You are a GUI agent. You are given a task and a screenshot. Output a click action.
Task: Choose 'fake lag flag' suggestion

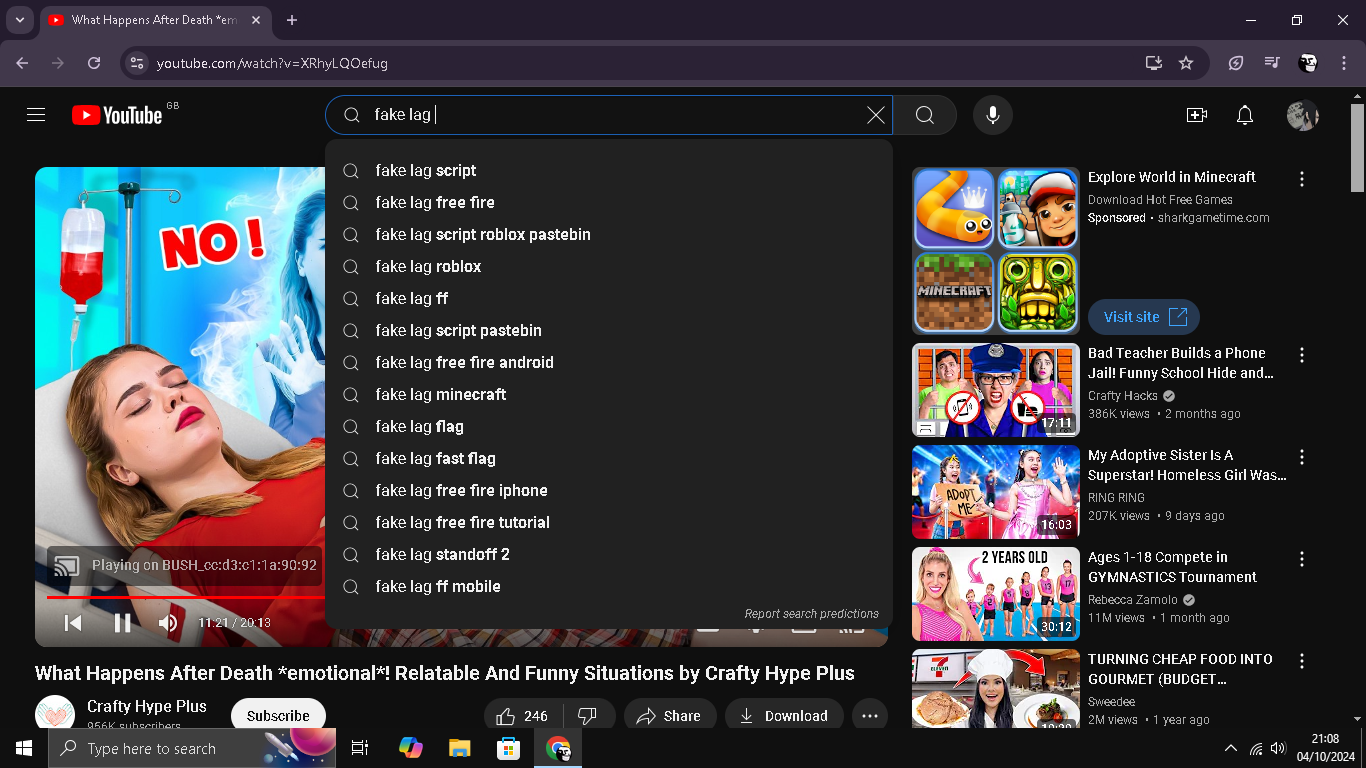(609, 427)
